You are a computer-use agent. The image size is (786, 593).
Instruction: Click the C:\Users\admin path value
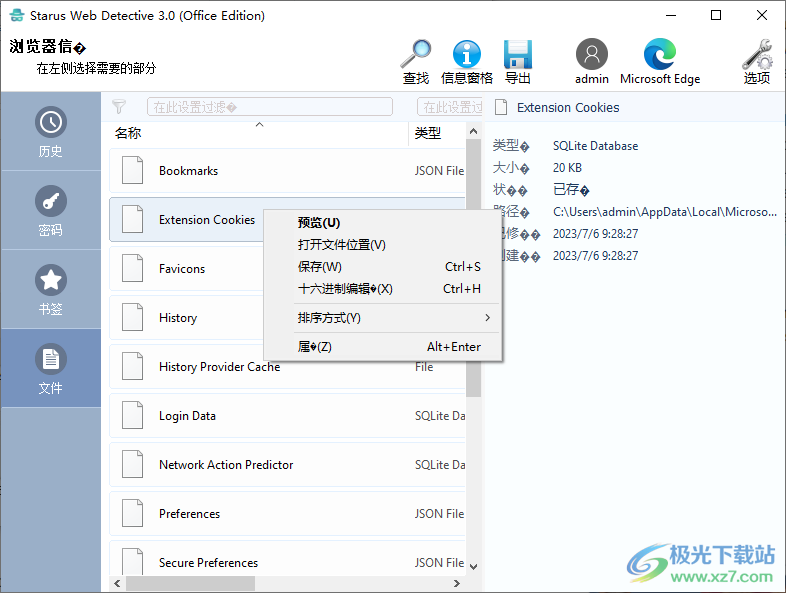point(665,212)
